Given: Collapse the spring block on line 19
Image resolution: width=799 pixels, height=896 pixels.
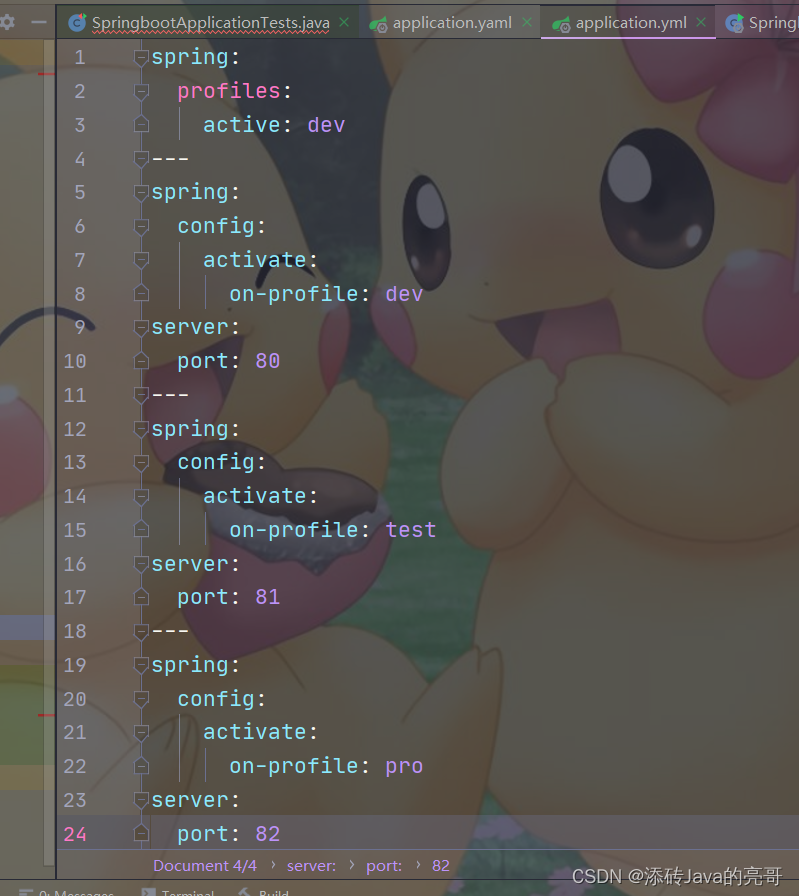Looking at the screenshot, I should 141,665.
